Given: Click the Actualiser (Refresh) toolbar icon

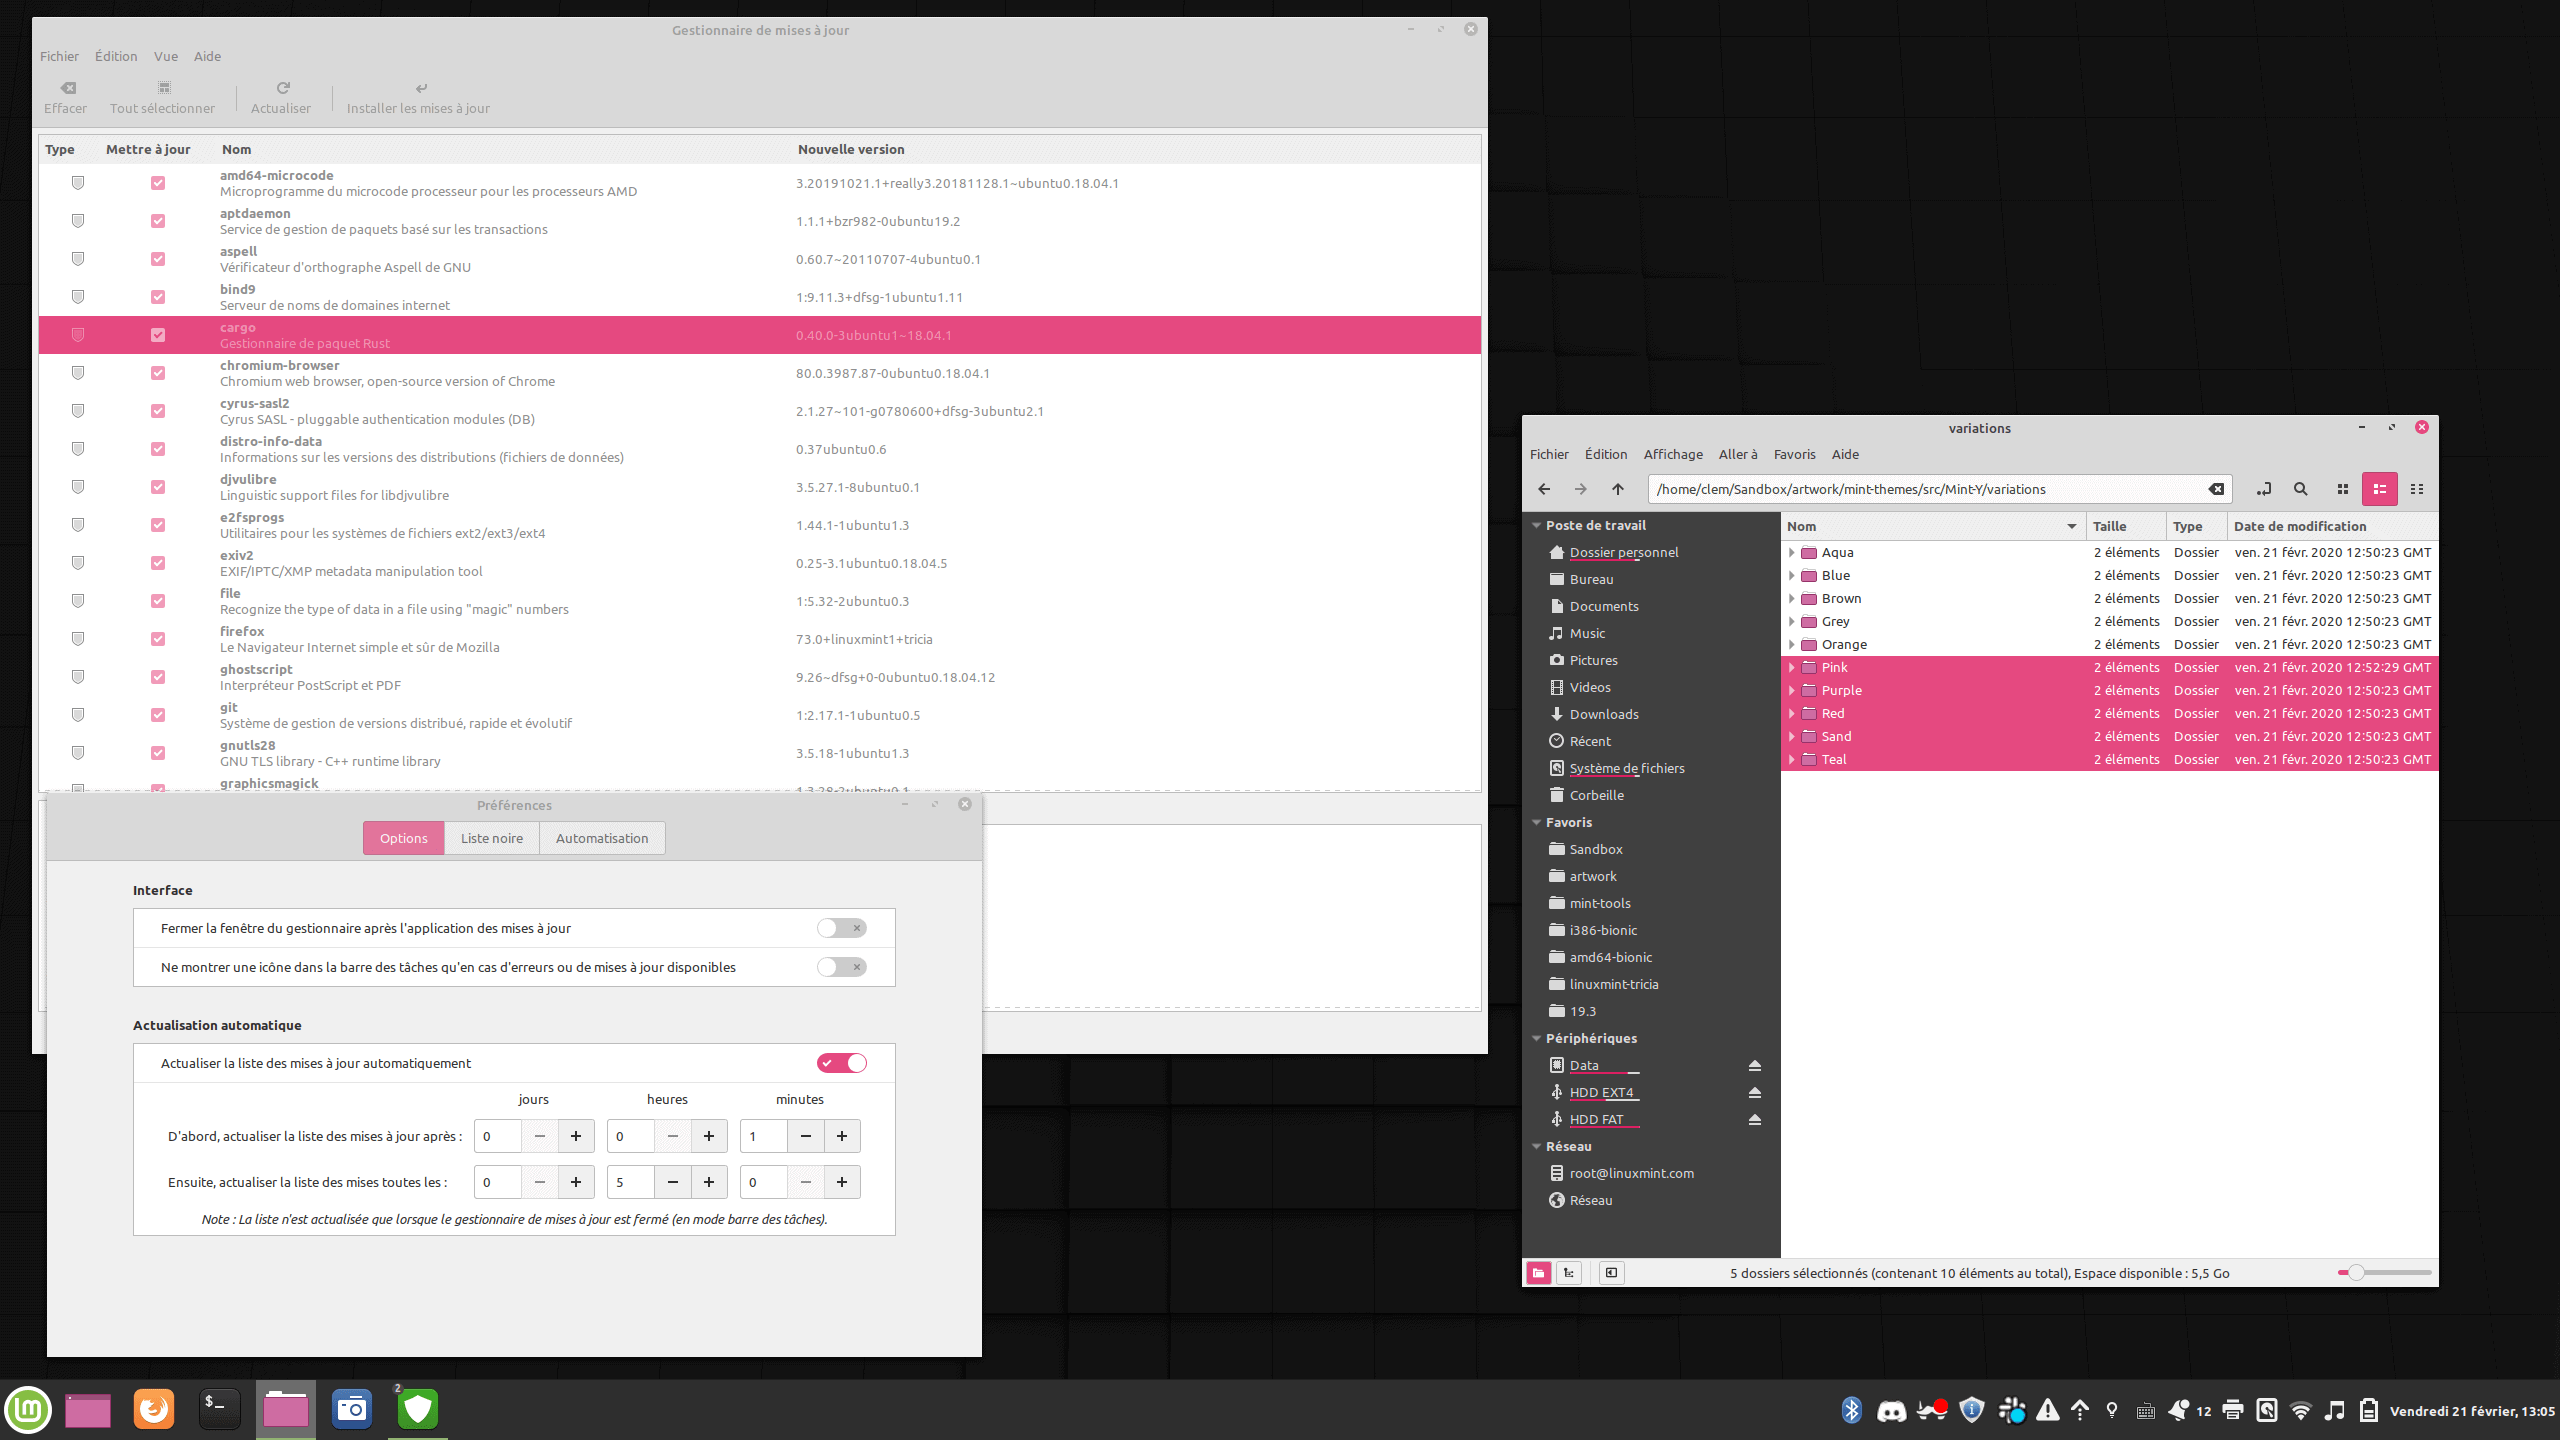Looking at the screenshot, I should [280, 95].
